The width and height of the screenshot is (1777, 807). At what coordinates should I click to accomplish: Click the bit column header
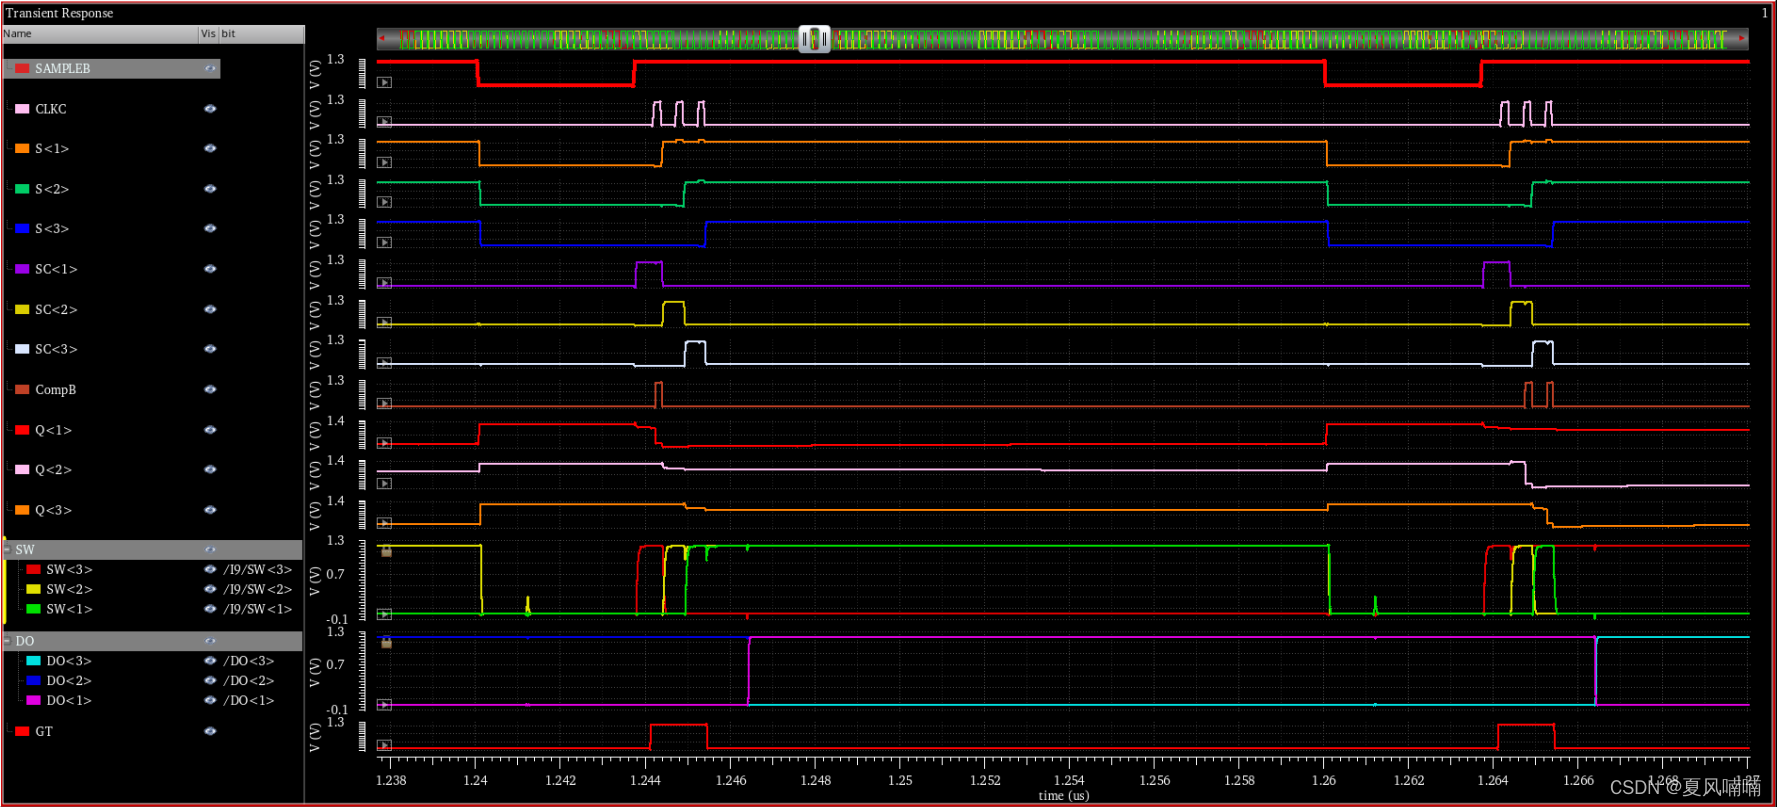(261, 34)
